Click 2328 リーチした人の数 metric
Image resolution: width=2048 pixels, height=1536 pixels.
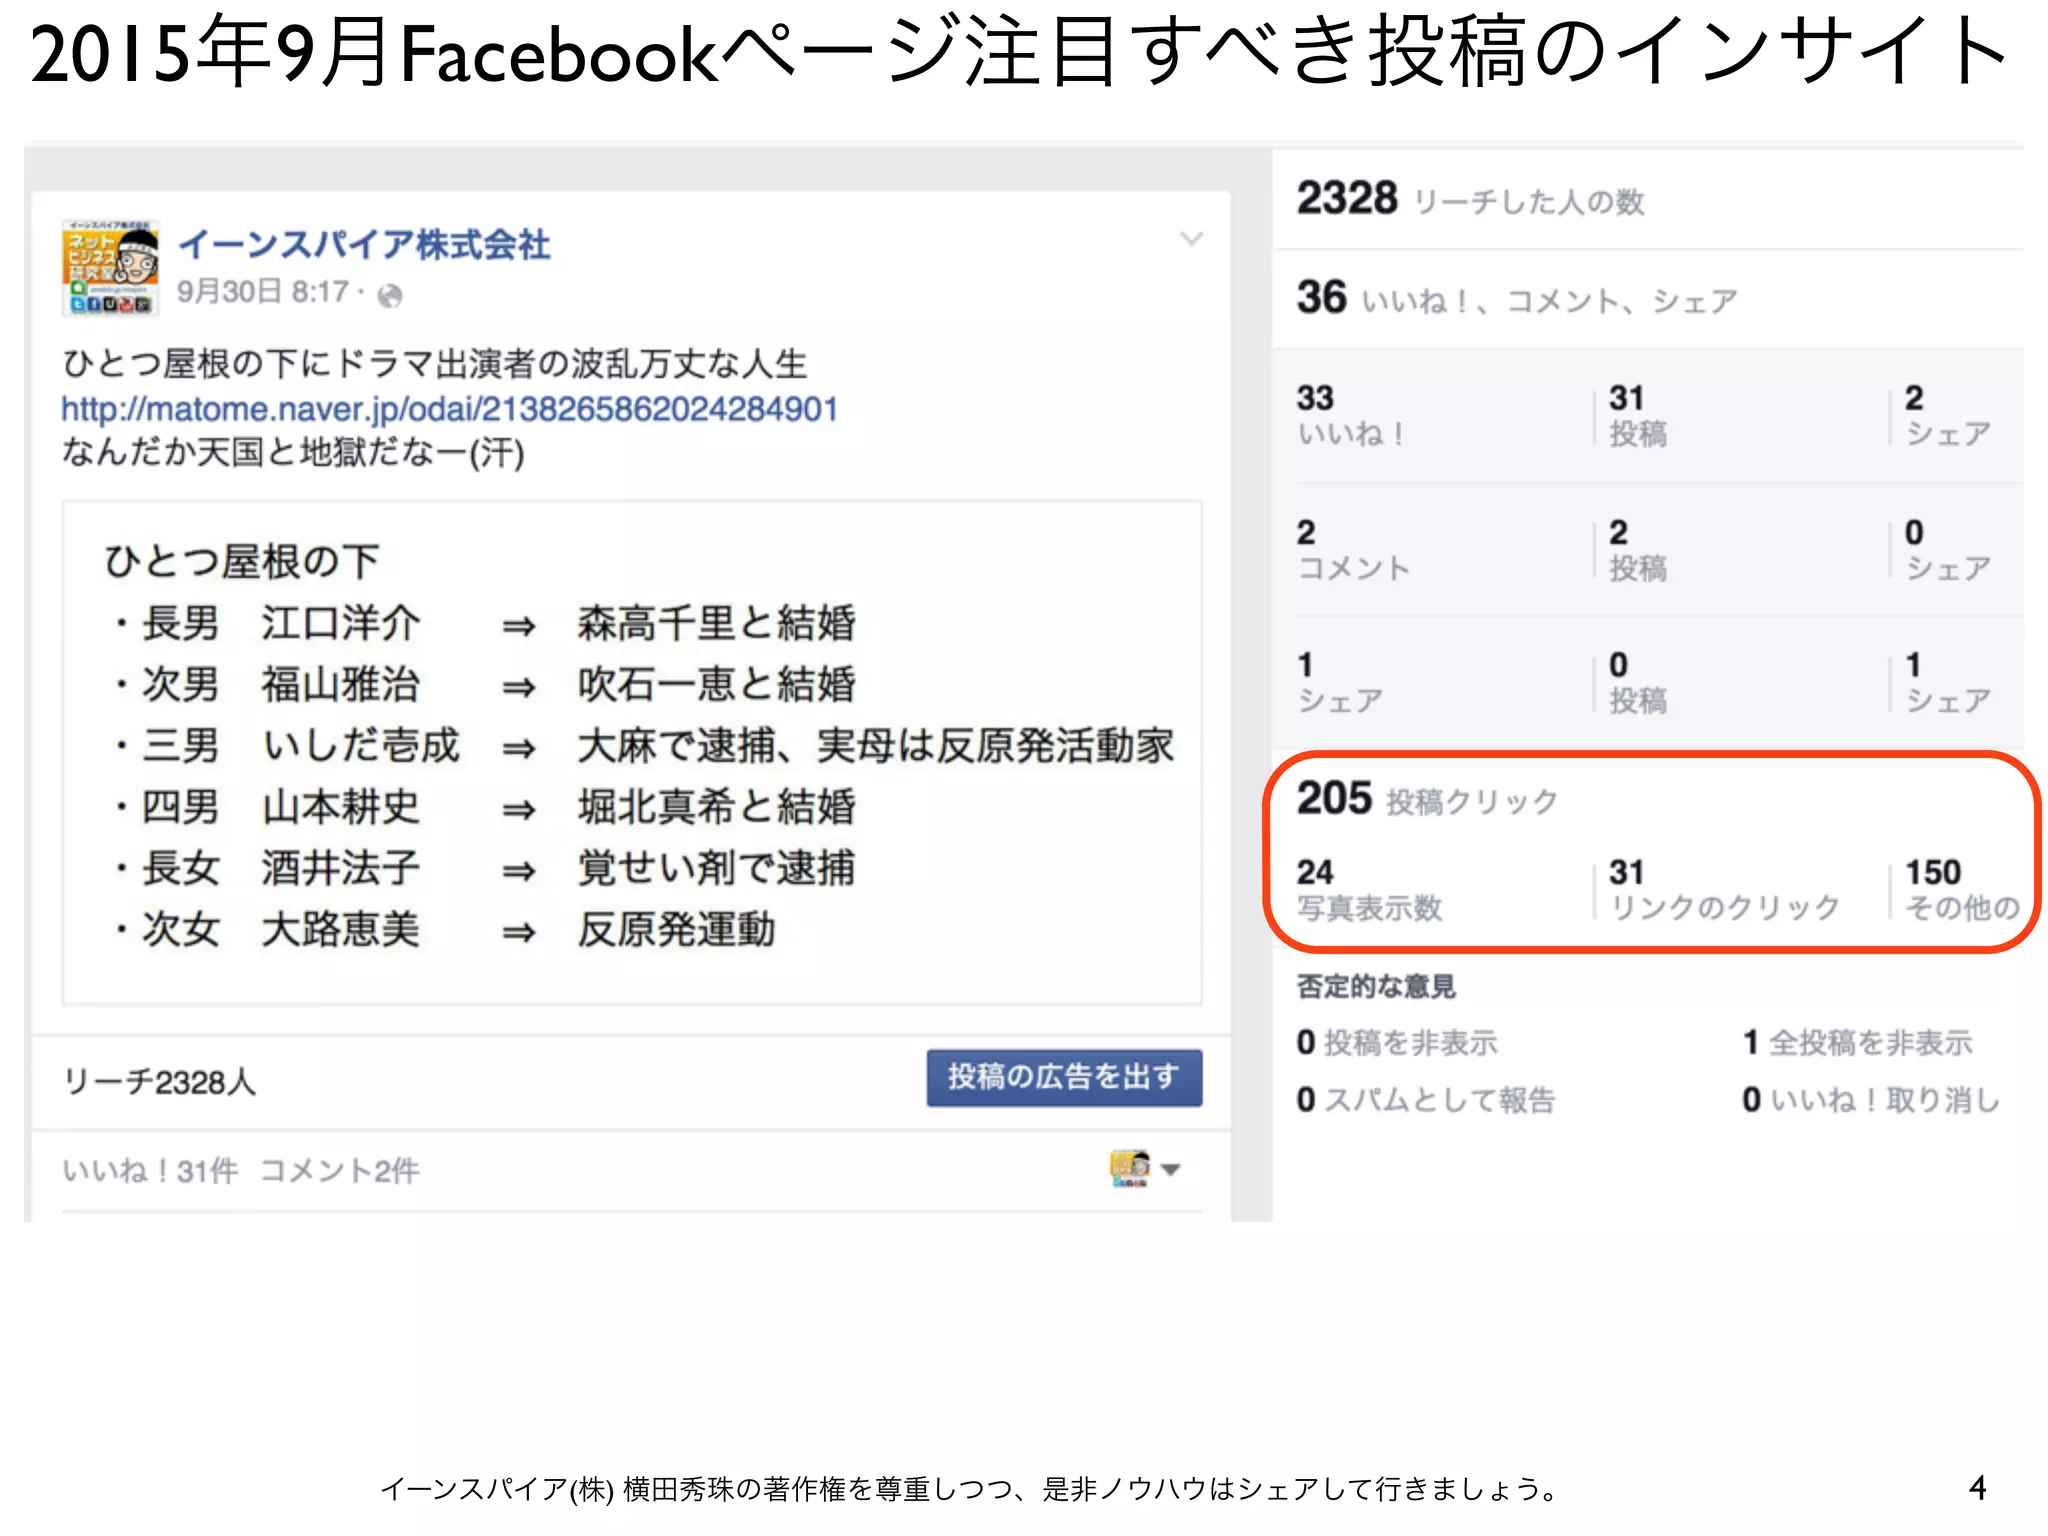click(x=1470, y=199)
